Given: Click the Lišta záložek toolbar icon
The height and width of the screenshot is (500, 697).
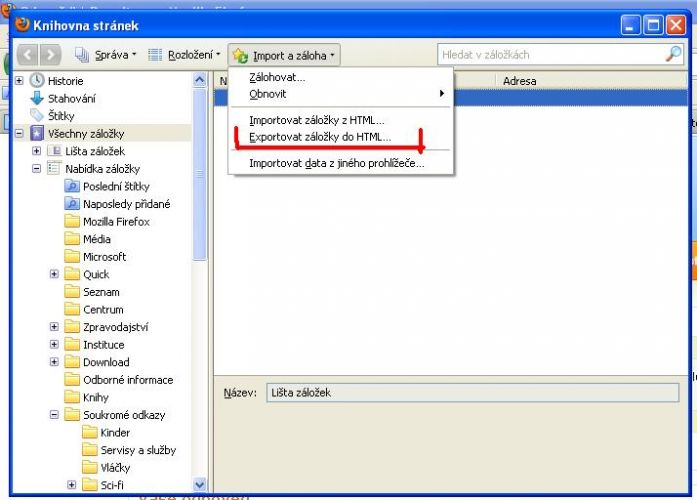Looking at the screenshot, I should point(55,151).
